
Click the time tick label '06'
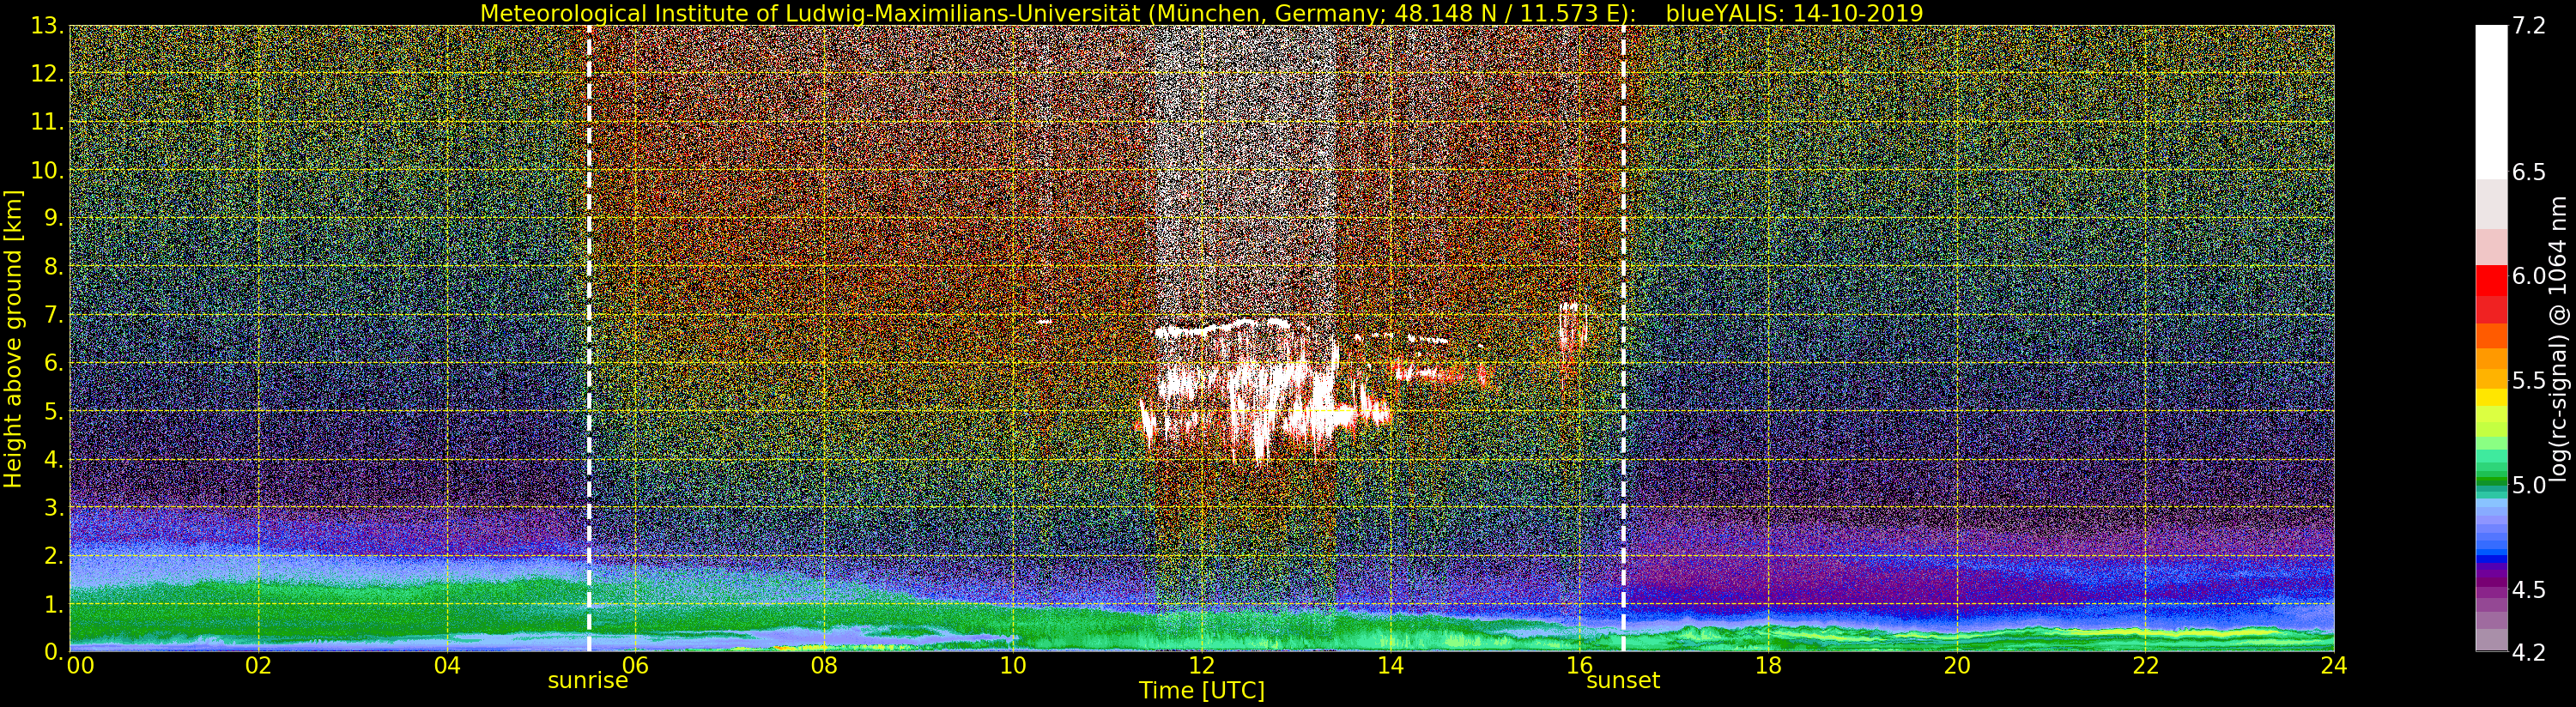pos(635,666)
